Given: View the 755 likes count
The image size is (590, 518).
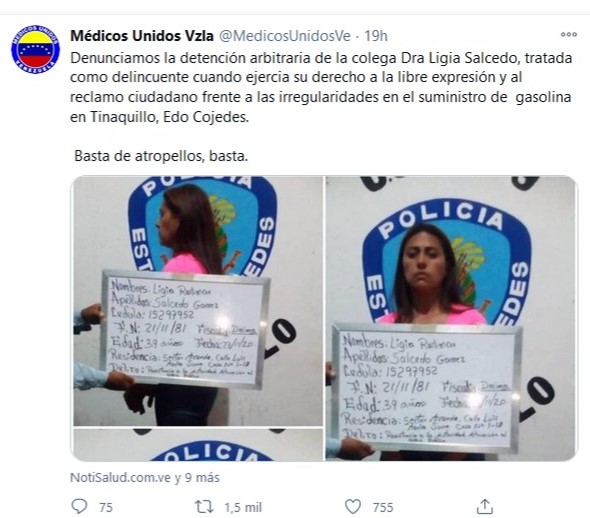Looking at the screenshot, I should tap(383, 507).
